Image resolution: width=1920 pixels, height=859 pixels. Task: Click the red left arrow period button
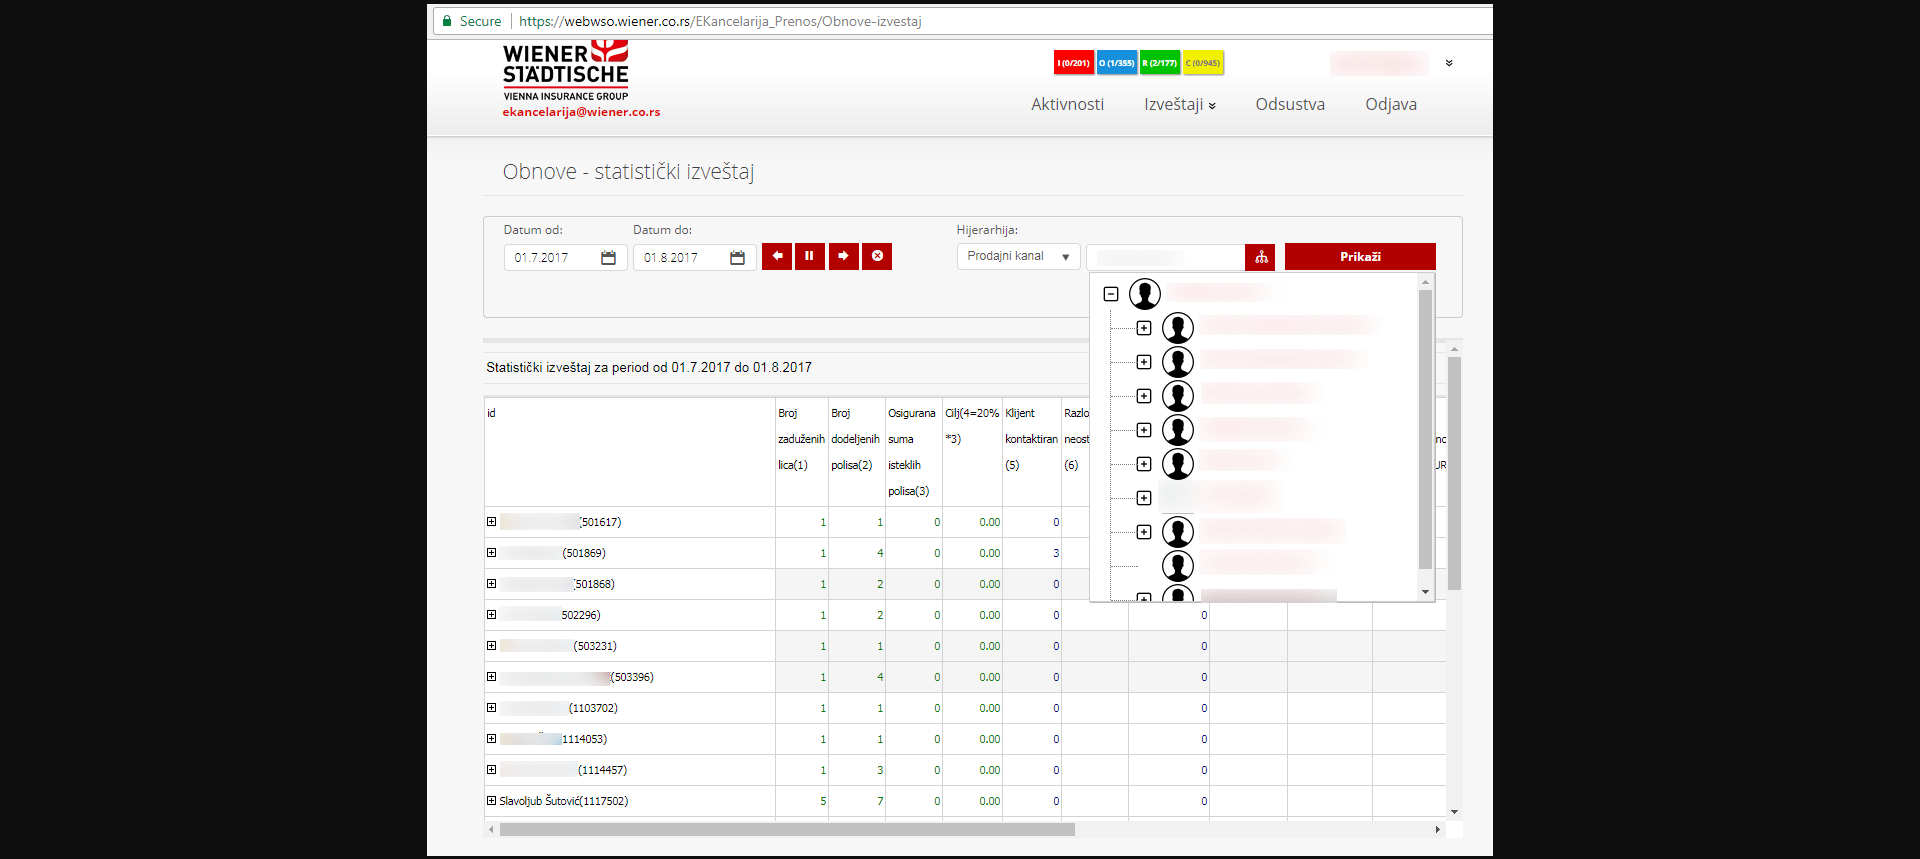pos(777,257)
